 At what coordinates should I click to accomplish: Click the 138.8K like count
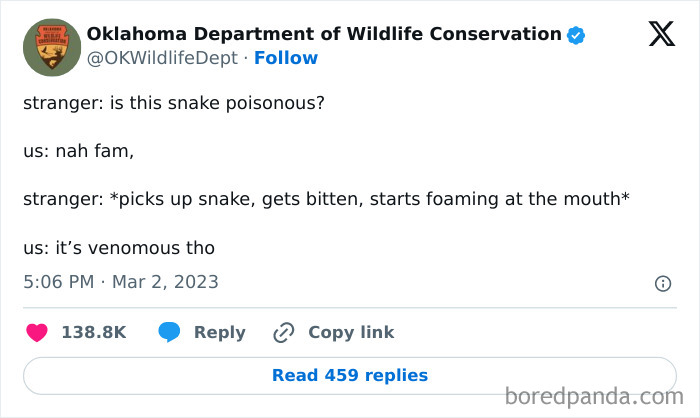pos(94,332)
